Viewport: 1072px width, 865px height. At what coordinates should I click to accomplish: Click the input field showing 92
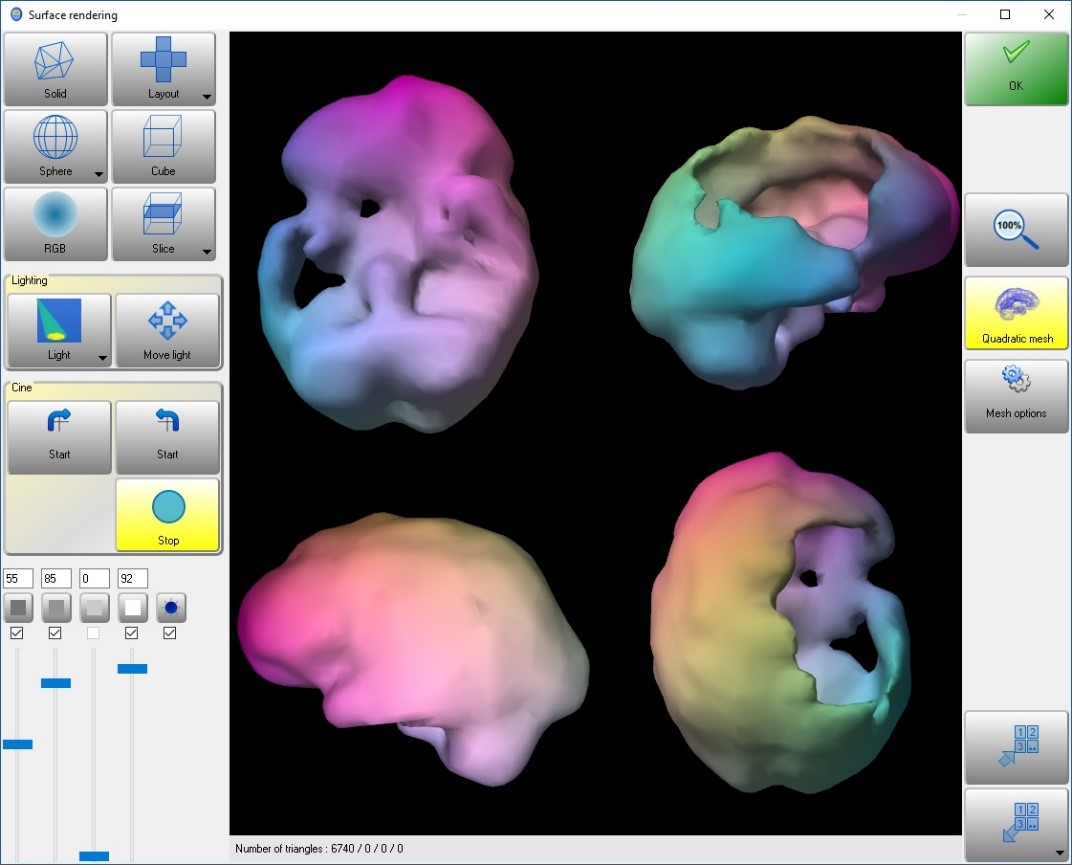[132, 578]
